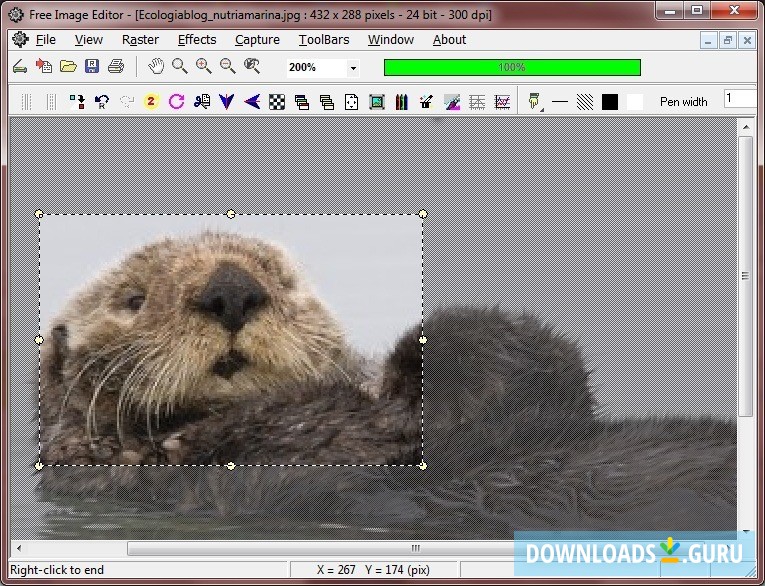This screenshot has height=586, width=765.
Task: Click the magenta rotate arrow icon
Action: (x=177, y=102)
